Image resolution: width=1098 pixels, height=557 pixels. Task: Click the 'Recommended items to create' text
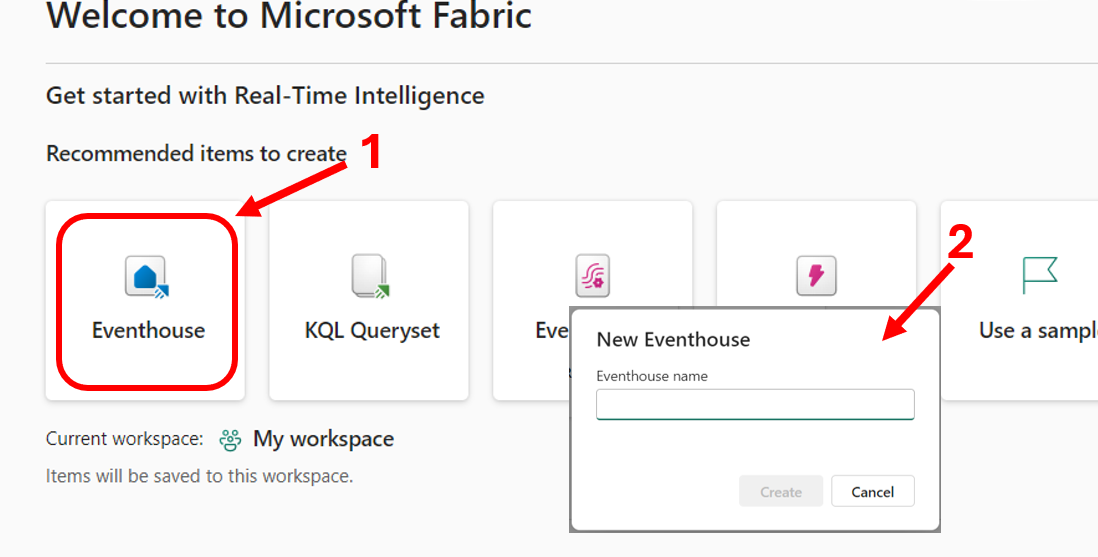coord(196,154)
